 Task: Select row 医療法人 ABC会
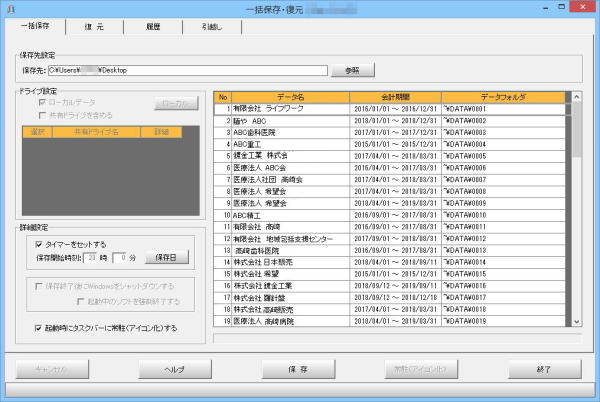coord(390,168)
